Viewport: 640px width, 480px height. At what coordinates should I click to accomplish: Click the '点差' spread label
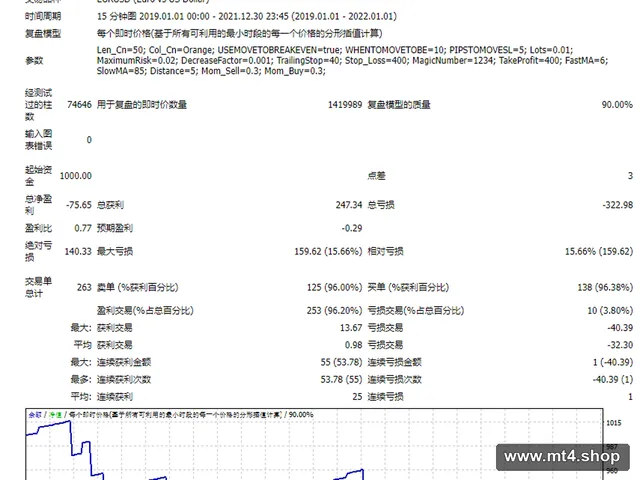point(376,176)
